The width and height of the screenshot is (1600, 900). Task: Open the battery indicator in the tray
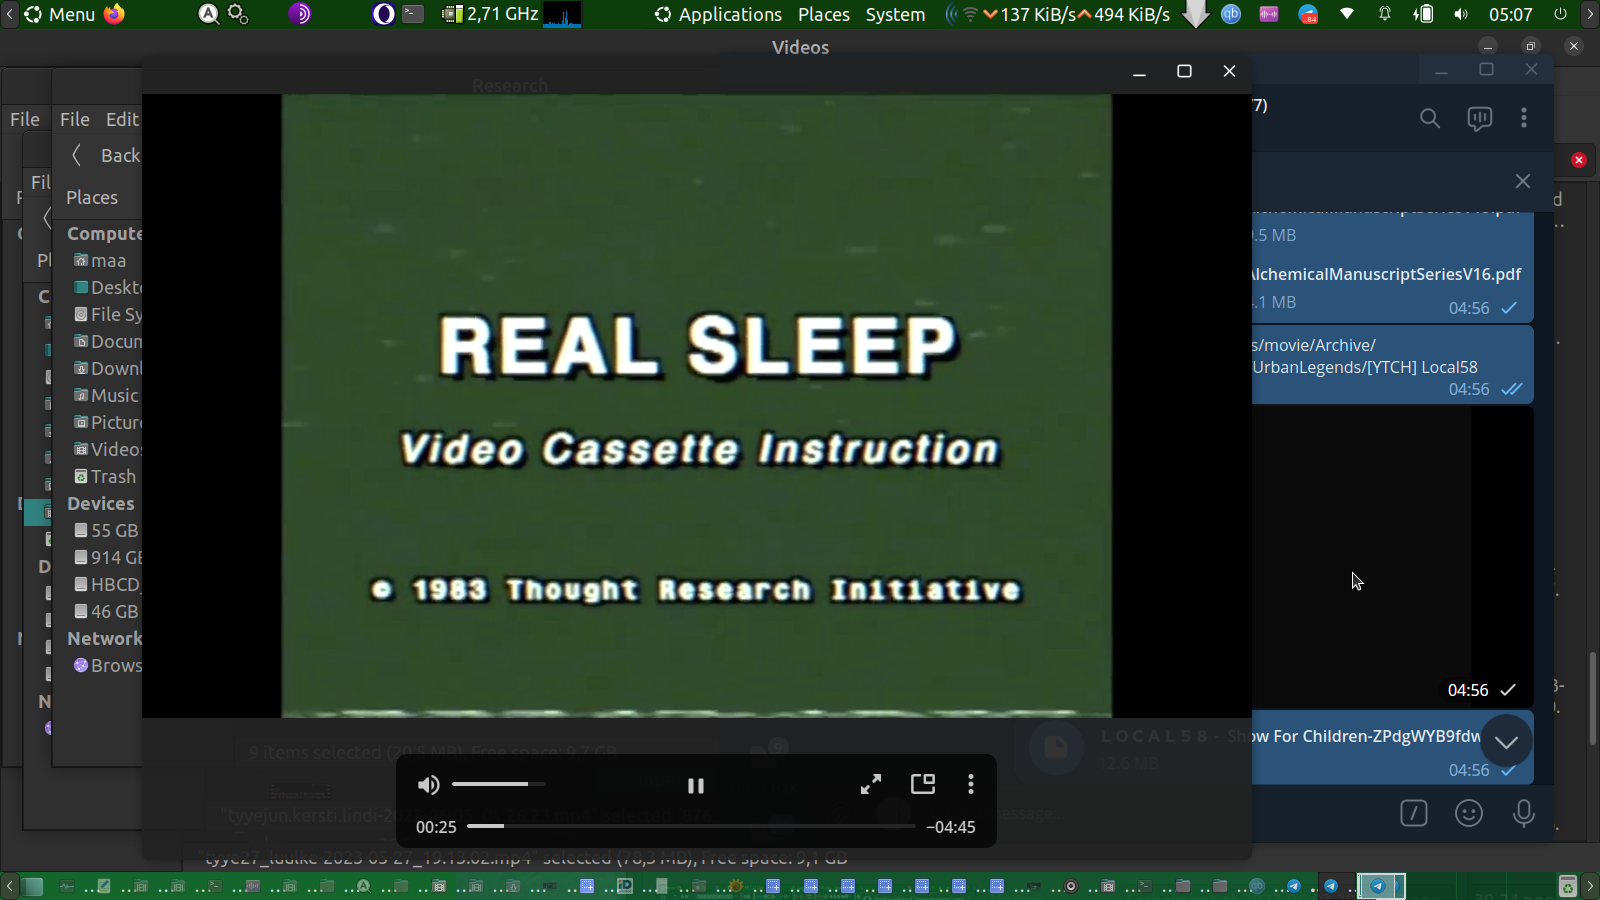[x=1423, y=14]
